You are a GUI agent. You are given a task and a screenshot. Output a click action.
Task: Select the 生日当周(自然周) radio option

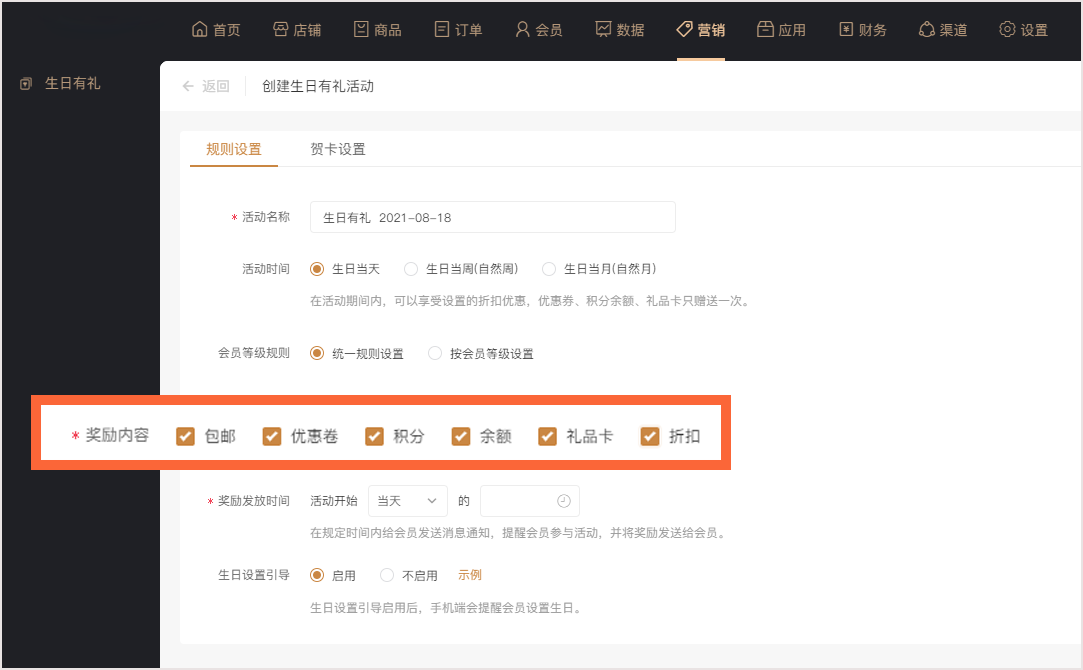point(411,269)
